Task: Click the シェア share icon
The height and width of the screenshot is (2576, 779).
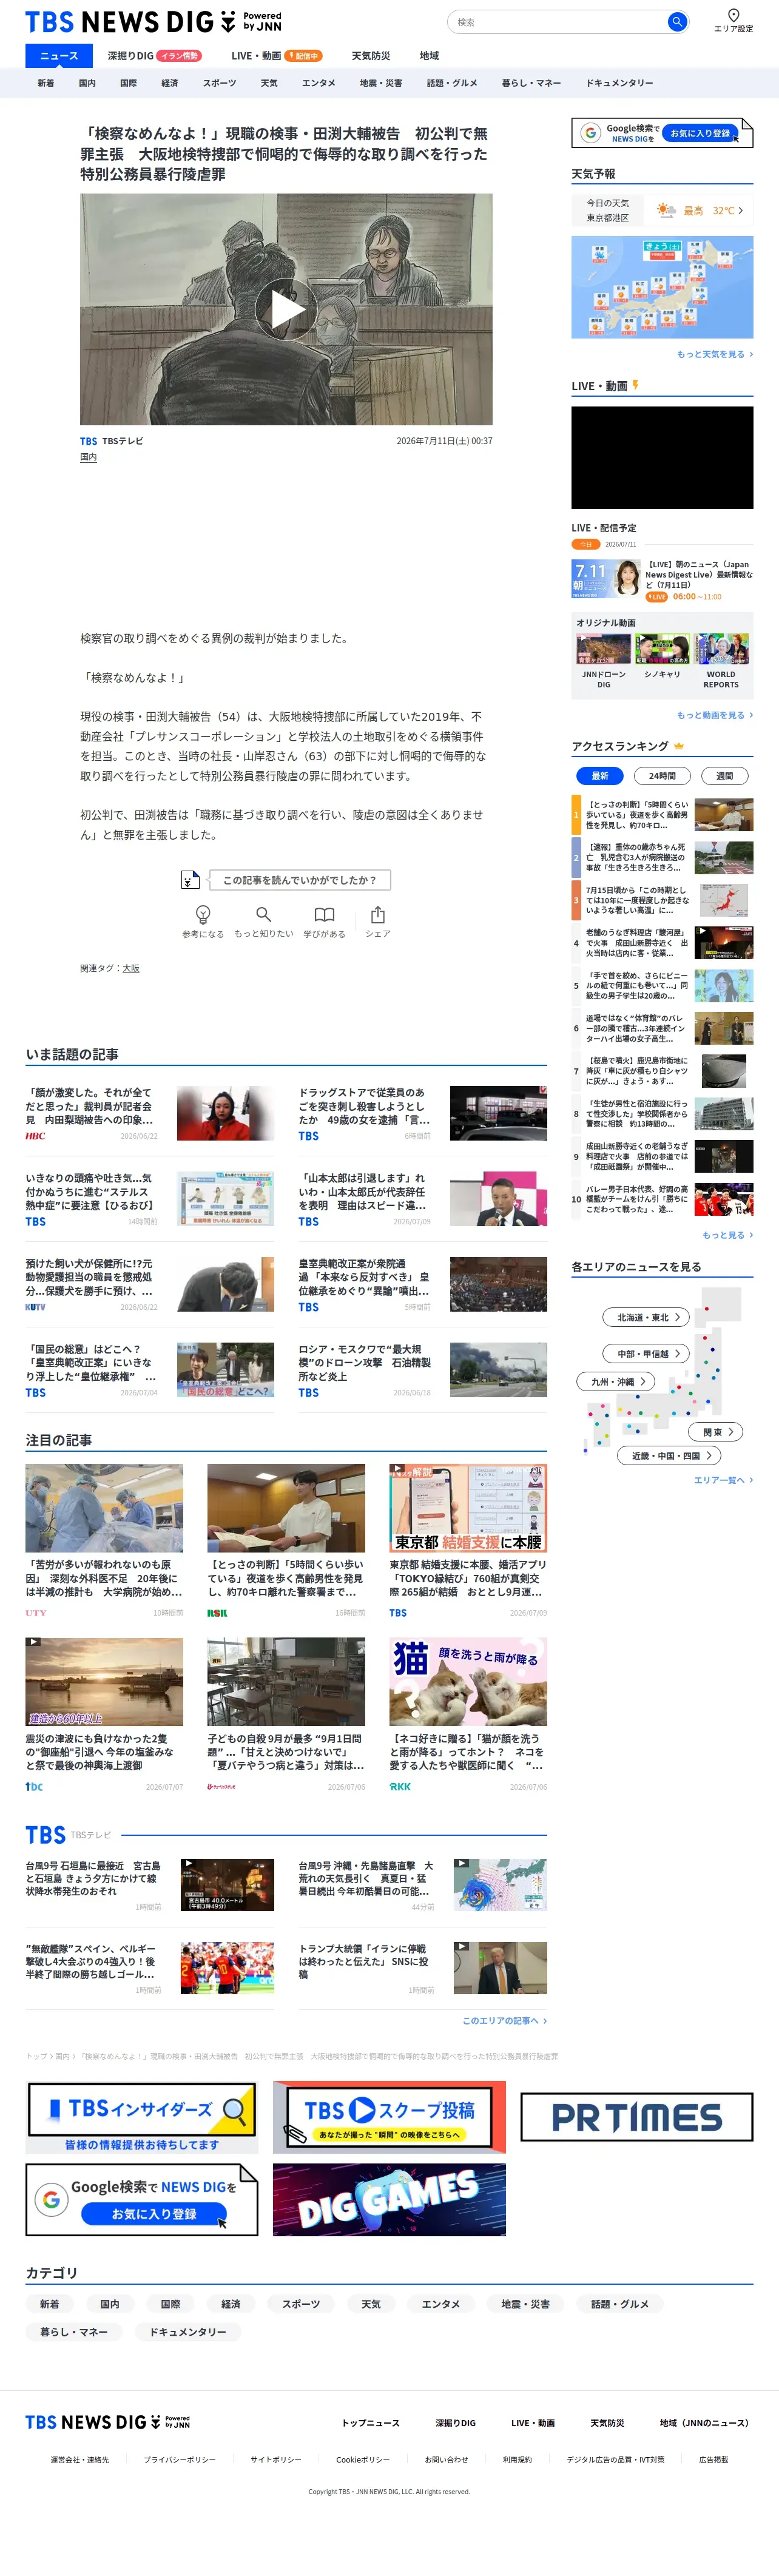Action: (x=377, y=914)
